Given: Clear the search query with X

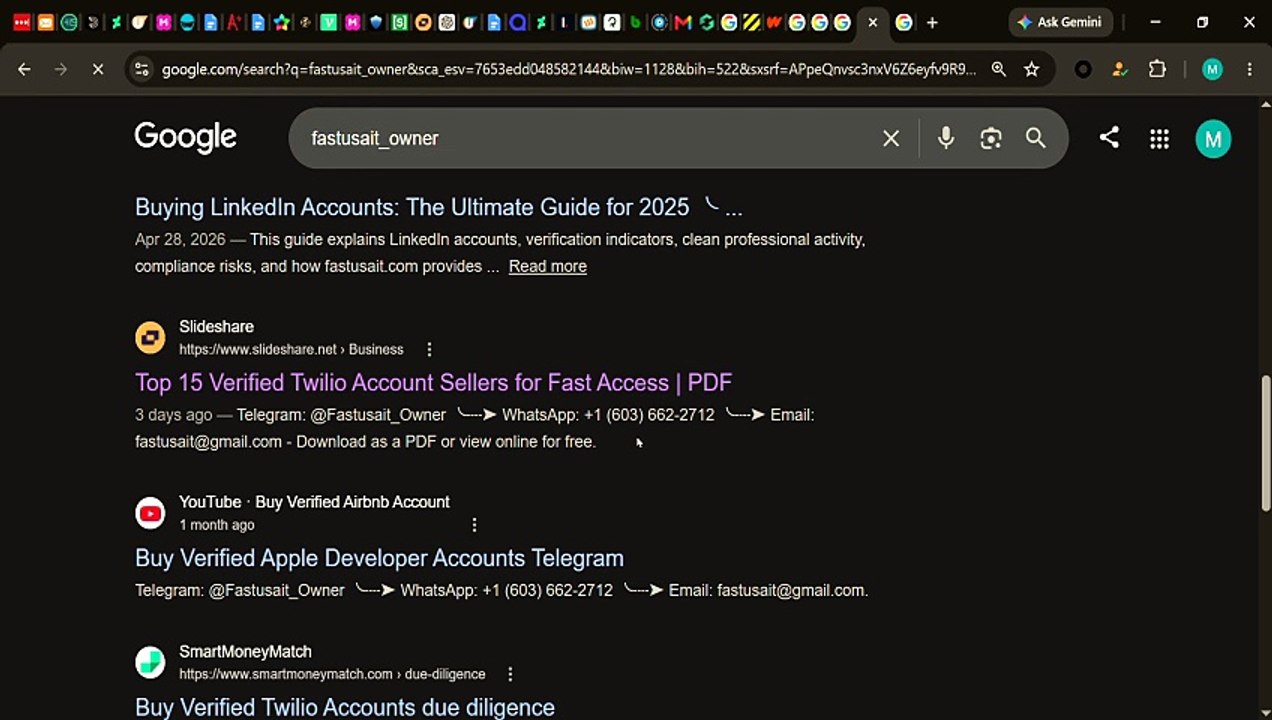Looking at the screenshot, I should [891, 138].
